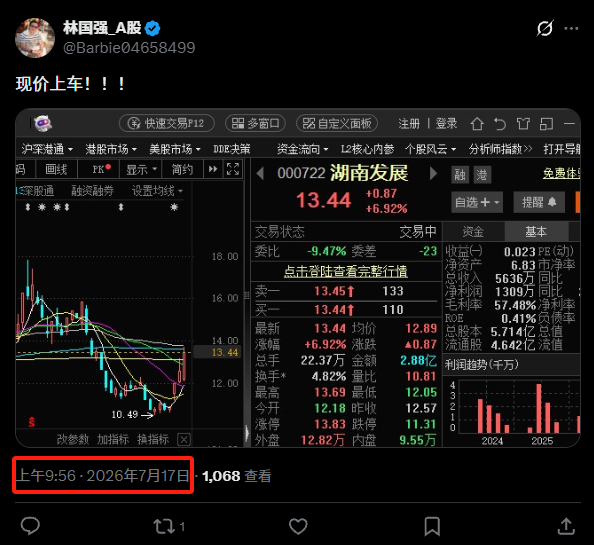Open the 个股风云 dropdown menu
Screen dimensions: 594x545
point(430,149)
